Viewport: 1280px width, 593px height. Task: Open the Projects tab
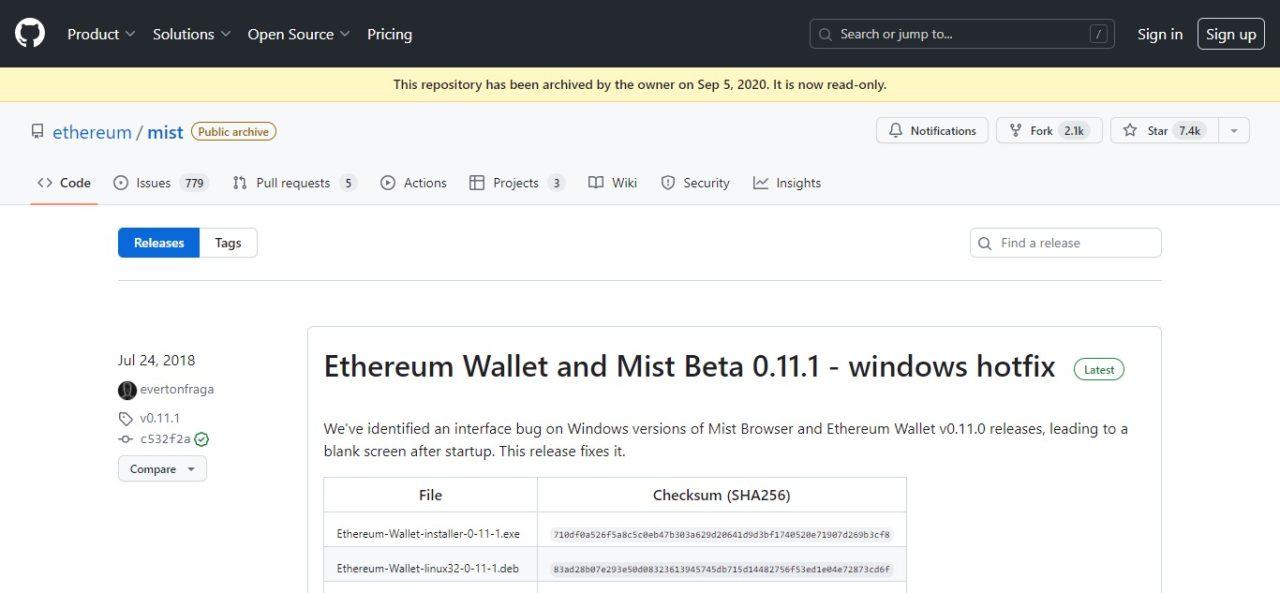coord(516,183)
